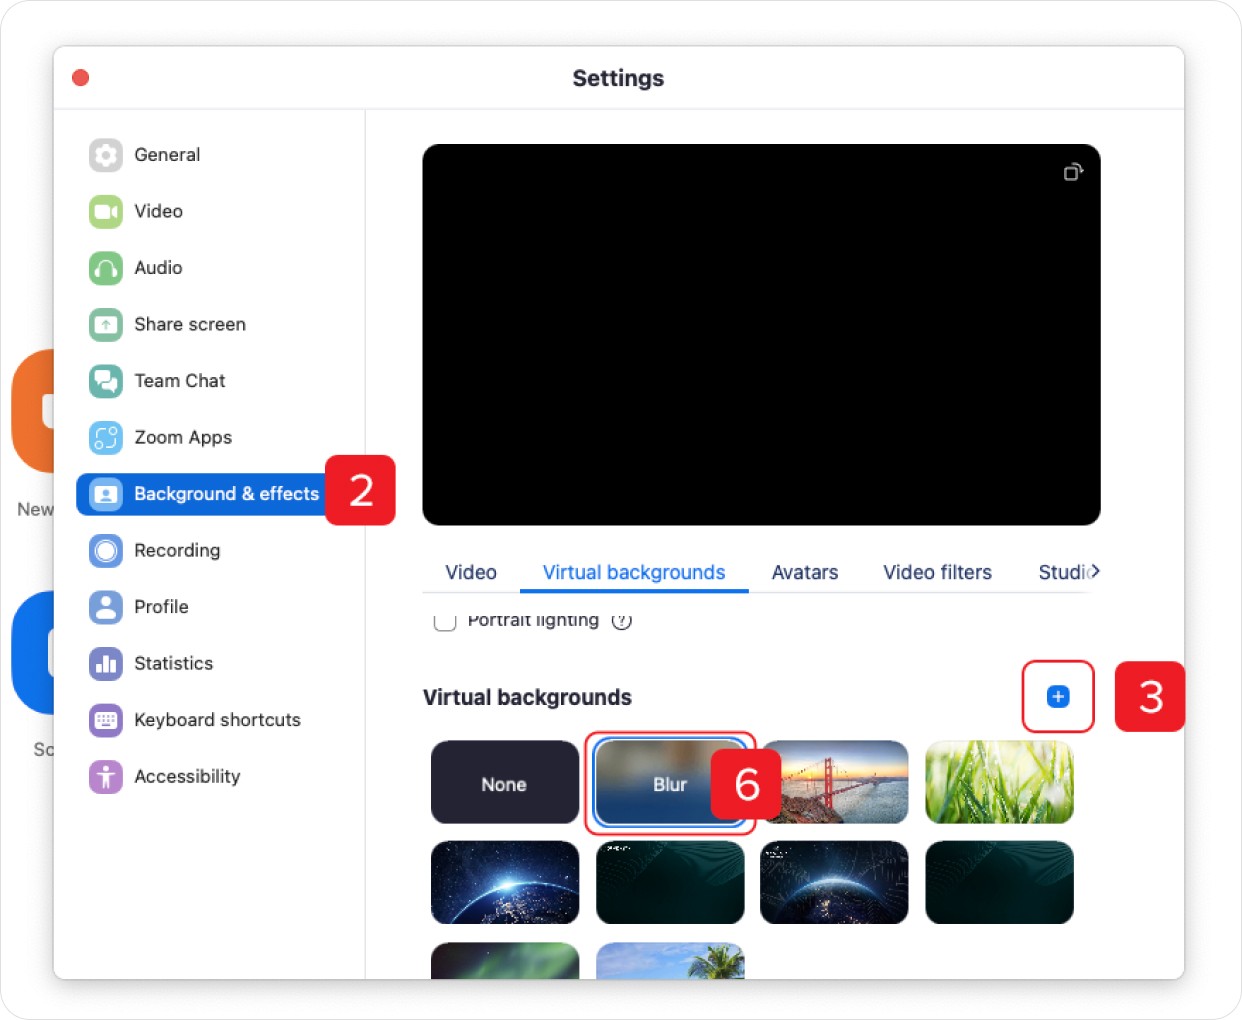Select Background & effects in the sidebar
The height and width of the screenshot is (1020, 1242).
point(202,494)
